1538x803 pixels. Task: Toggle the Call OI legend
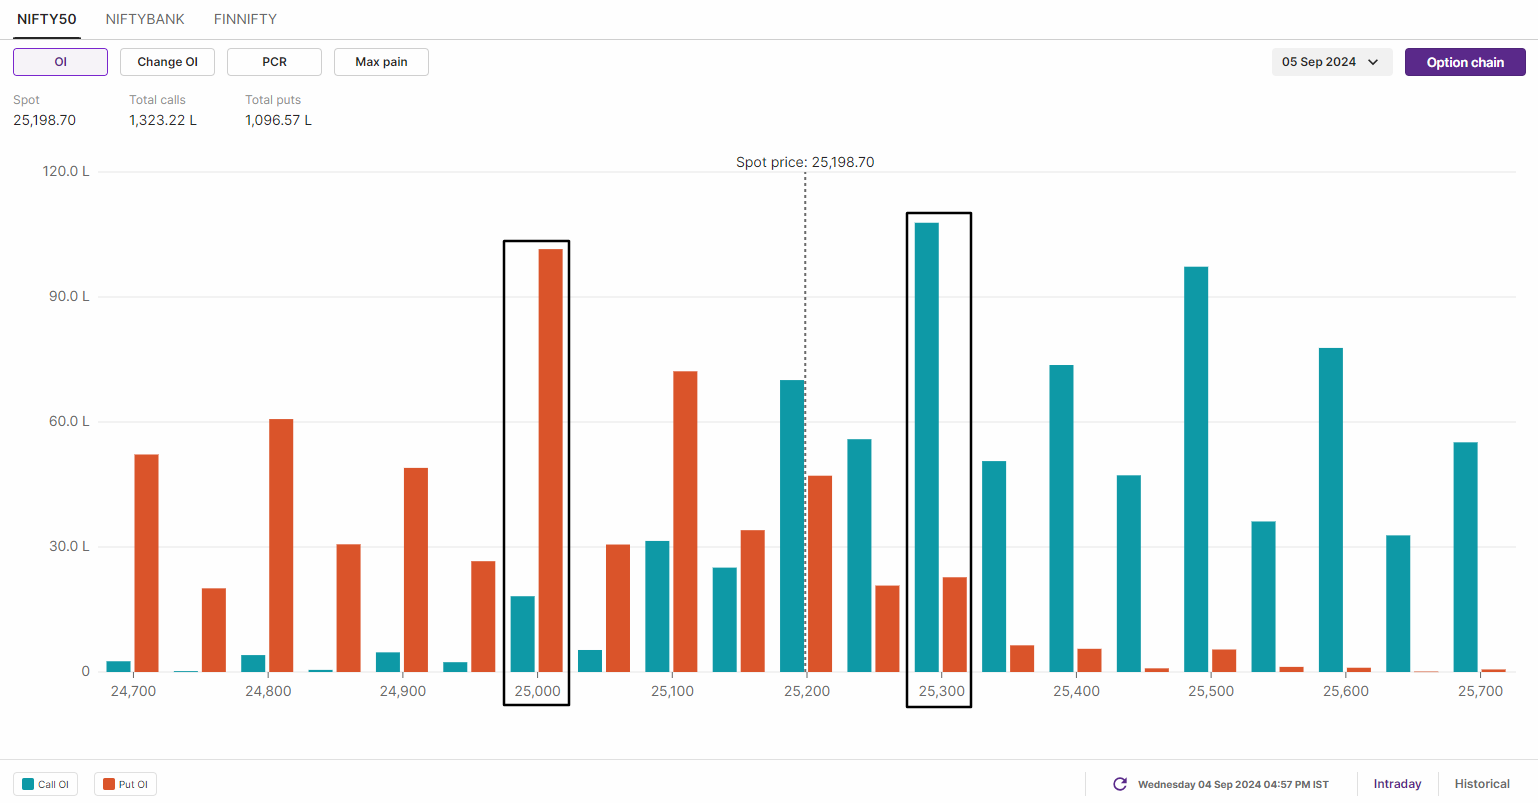tap(45, 784)
